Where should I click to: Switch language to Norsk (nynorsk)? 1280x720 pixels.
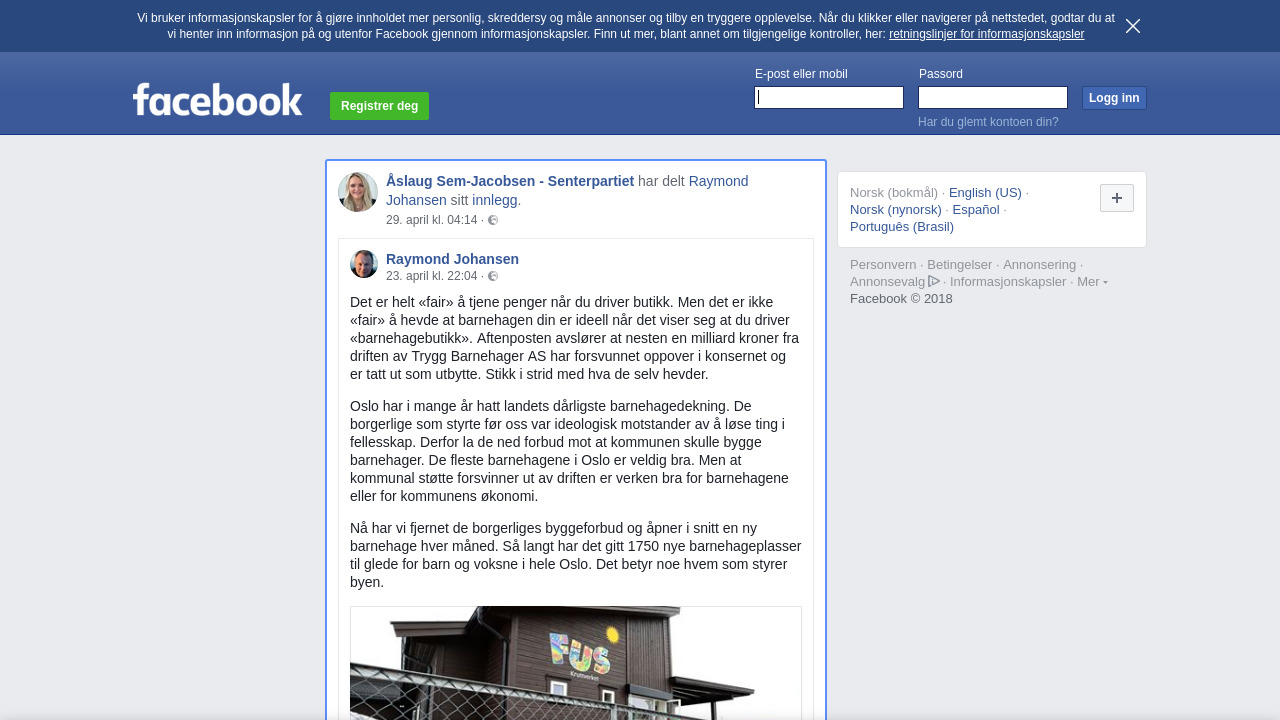tap(896, 210)
